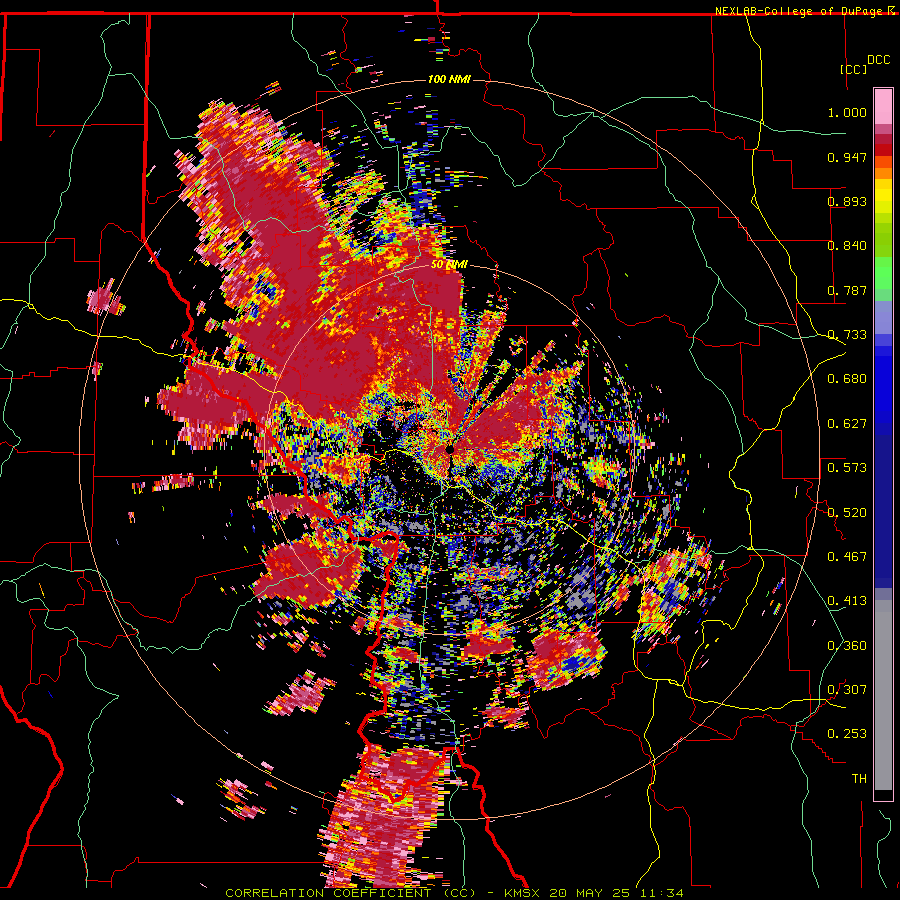Click the 0.627 scale value
Screen dimensions: 900x900
tap(847, 424)
